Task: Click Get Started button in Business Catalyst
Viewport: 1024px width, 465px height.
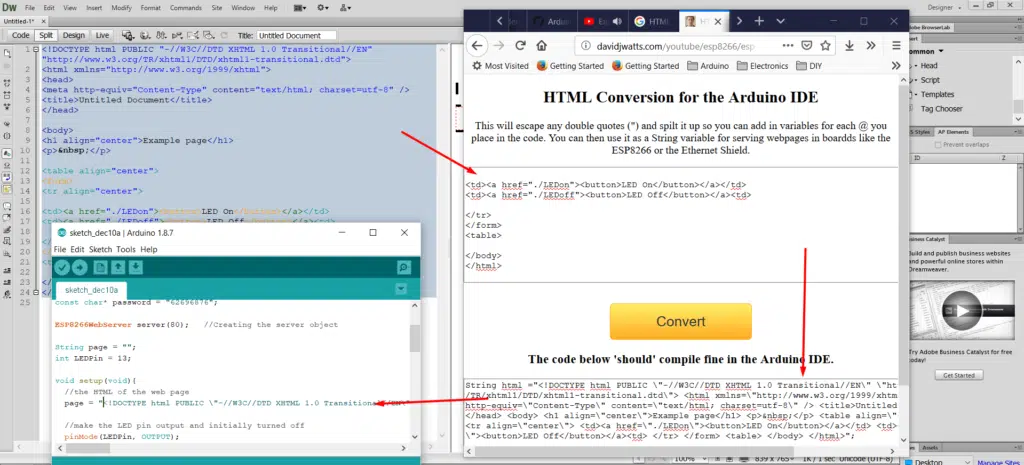Action: coord(958,376)
